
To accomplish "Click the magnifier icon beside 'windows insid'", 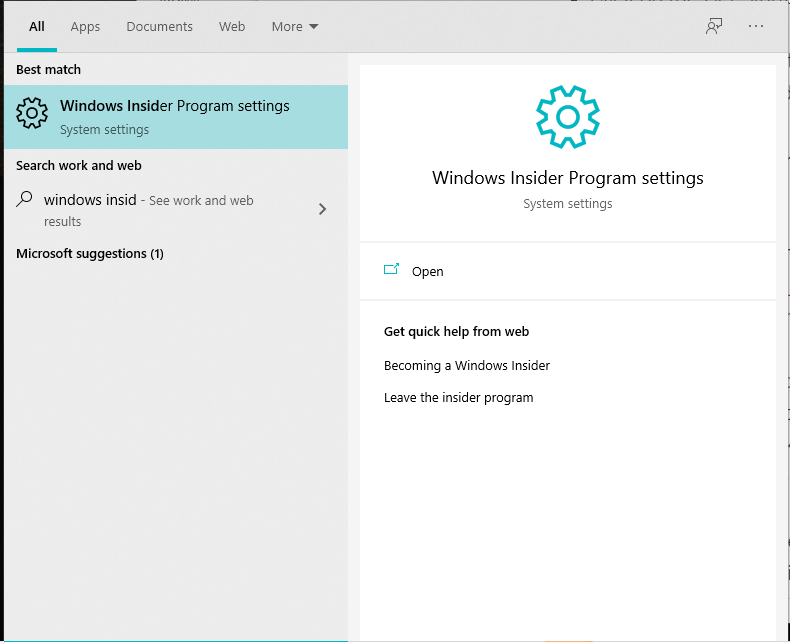I will click(x=25, y=199).
